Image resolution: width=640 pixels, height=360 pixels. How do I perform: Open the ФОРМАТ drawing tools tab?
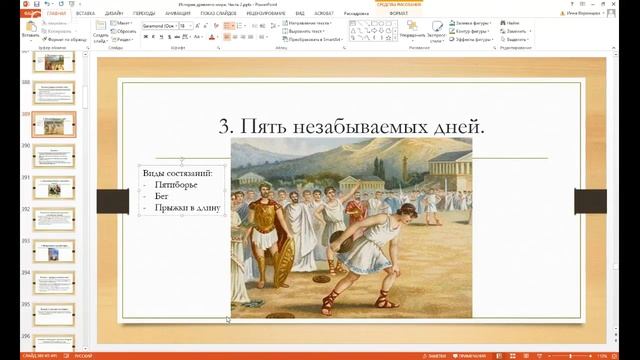(x=398, y=13)
